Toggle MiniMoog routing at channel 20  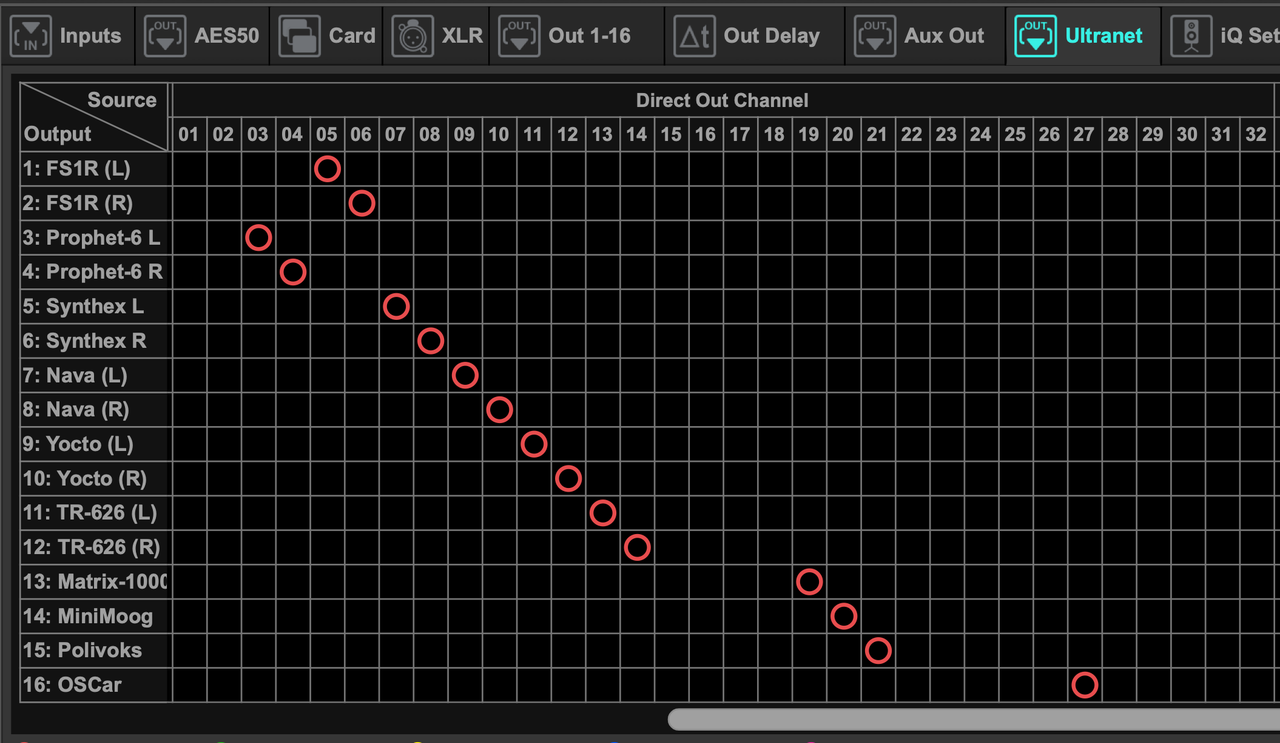(844, 616)
